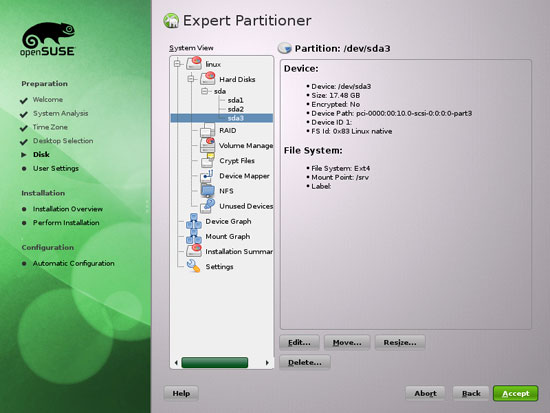This screenshot has width=550, height=413.
Task: Collapse the linux tree node
Action: coord(177,64)
